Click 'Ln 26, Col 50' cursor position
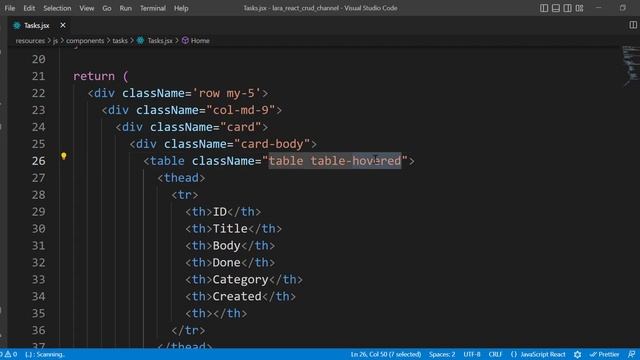640x360 pixels. tap(386, 354)
